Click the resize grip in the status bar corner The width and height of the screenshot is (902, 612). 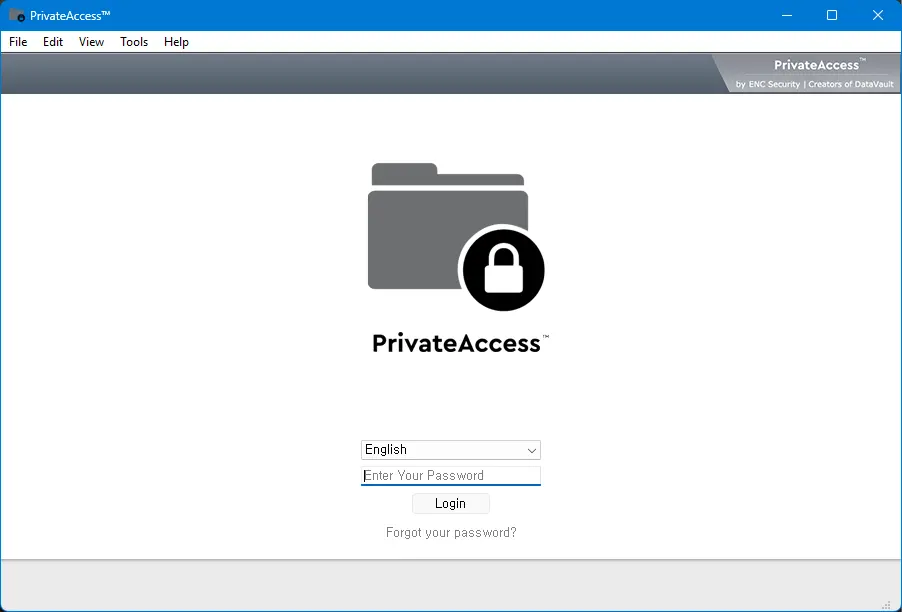886,604
